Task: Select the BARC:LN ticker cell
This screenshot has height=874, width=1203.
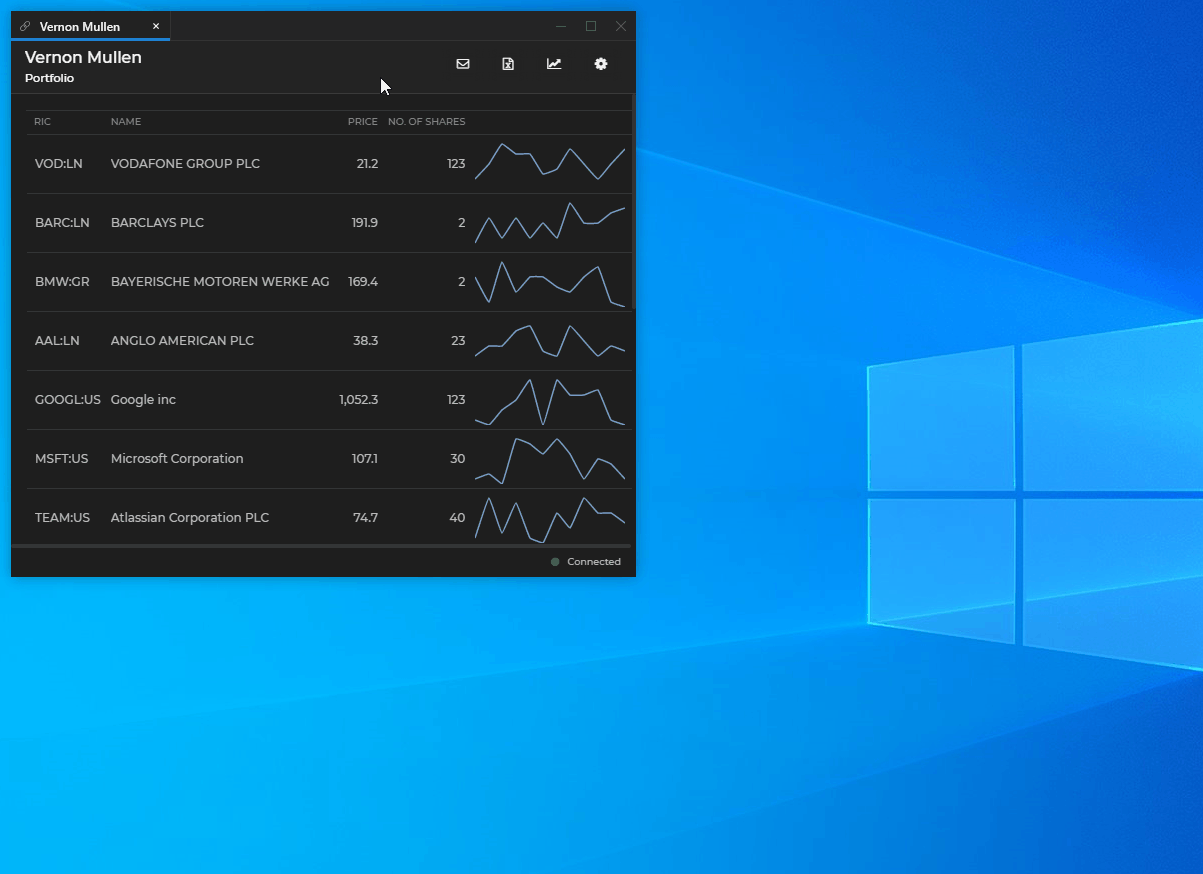Action: [x=62, y=223]
